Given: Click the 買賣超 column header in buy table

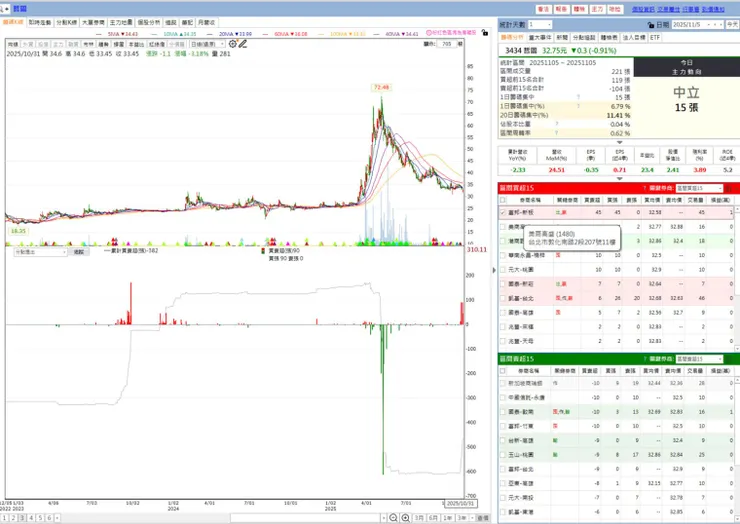Looking at the screenshot, I should (592, 200).
